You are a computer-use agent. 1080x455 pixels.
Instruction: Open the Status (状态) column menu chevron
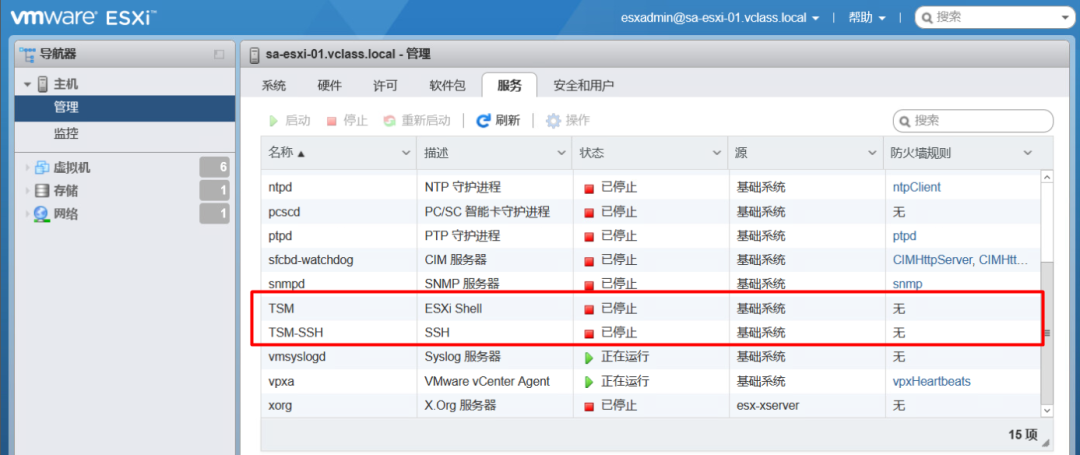coord(717,152)
